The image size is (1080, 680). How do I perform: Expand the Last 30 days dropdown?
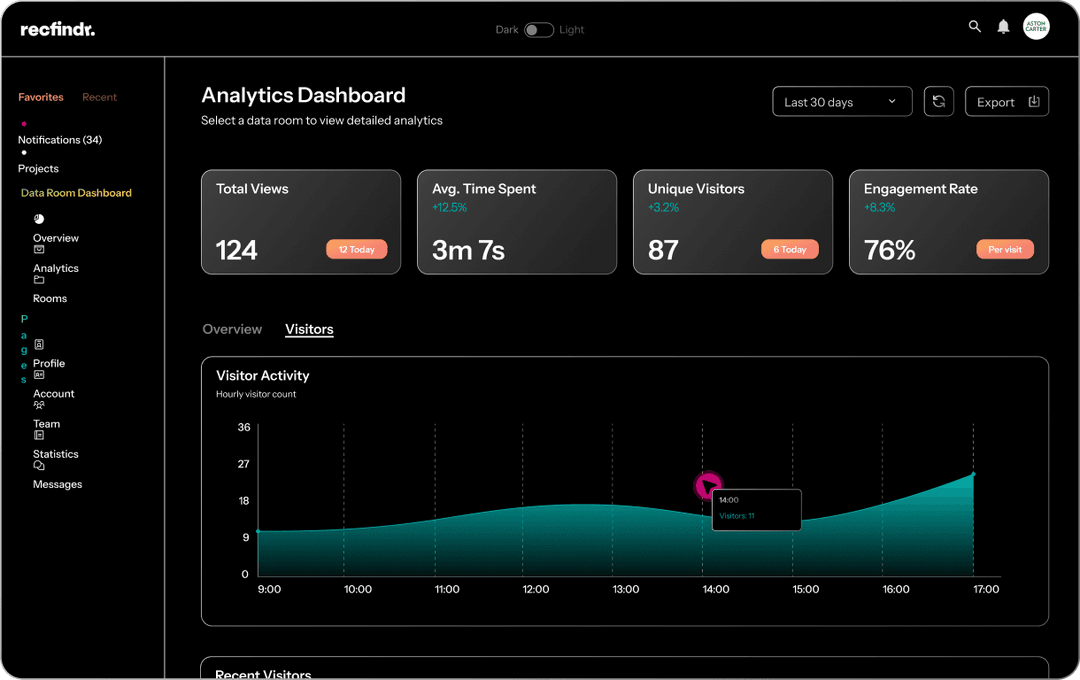point(842,102)
